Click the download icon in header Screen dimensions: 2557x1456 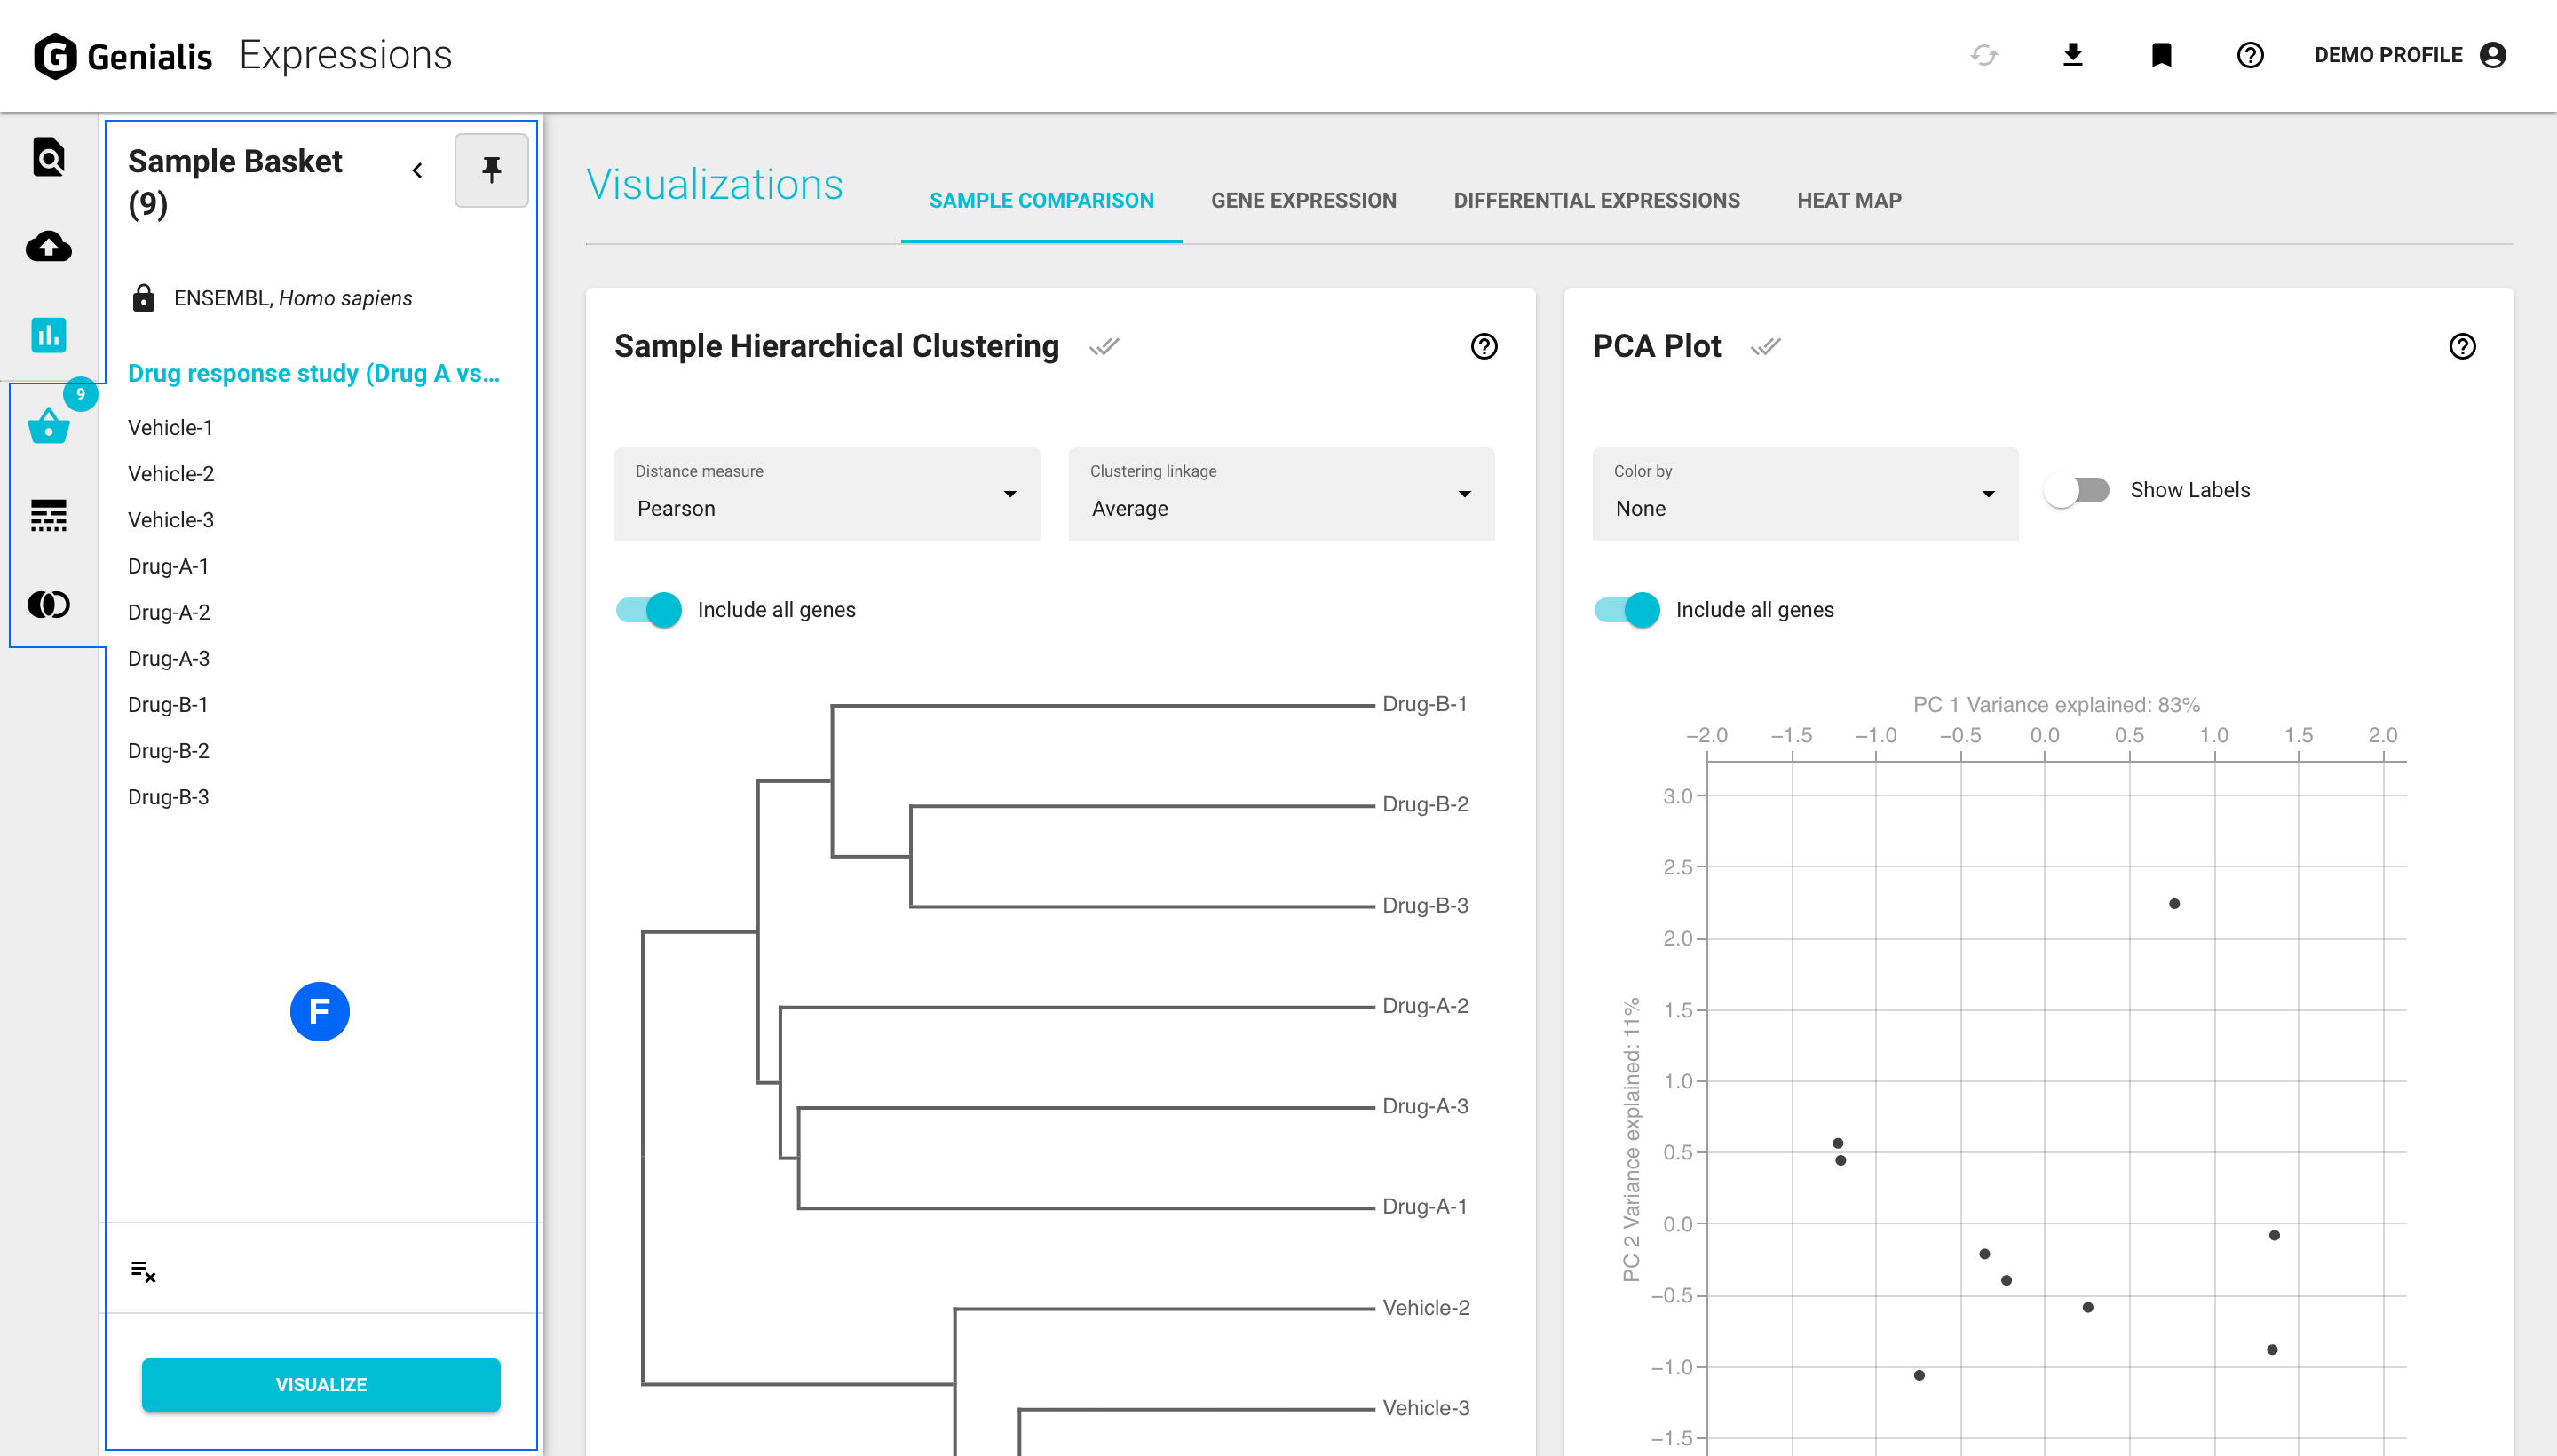[x=2072, y=55]
